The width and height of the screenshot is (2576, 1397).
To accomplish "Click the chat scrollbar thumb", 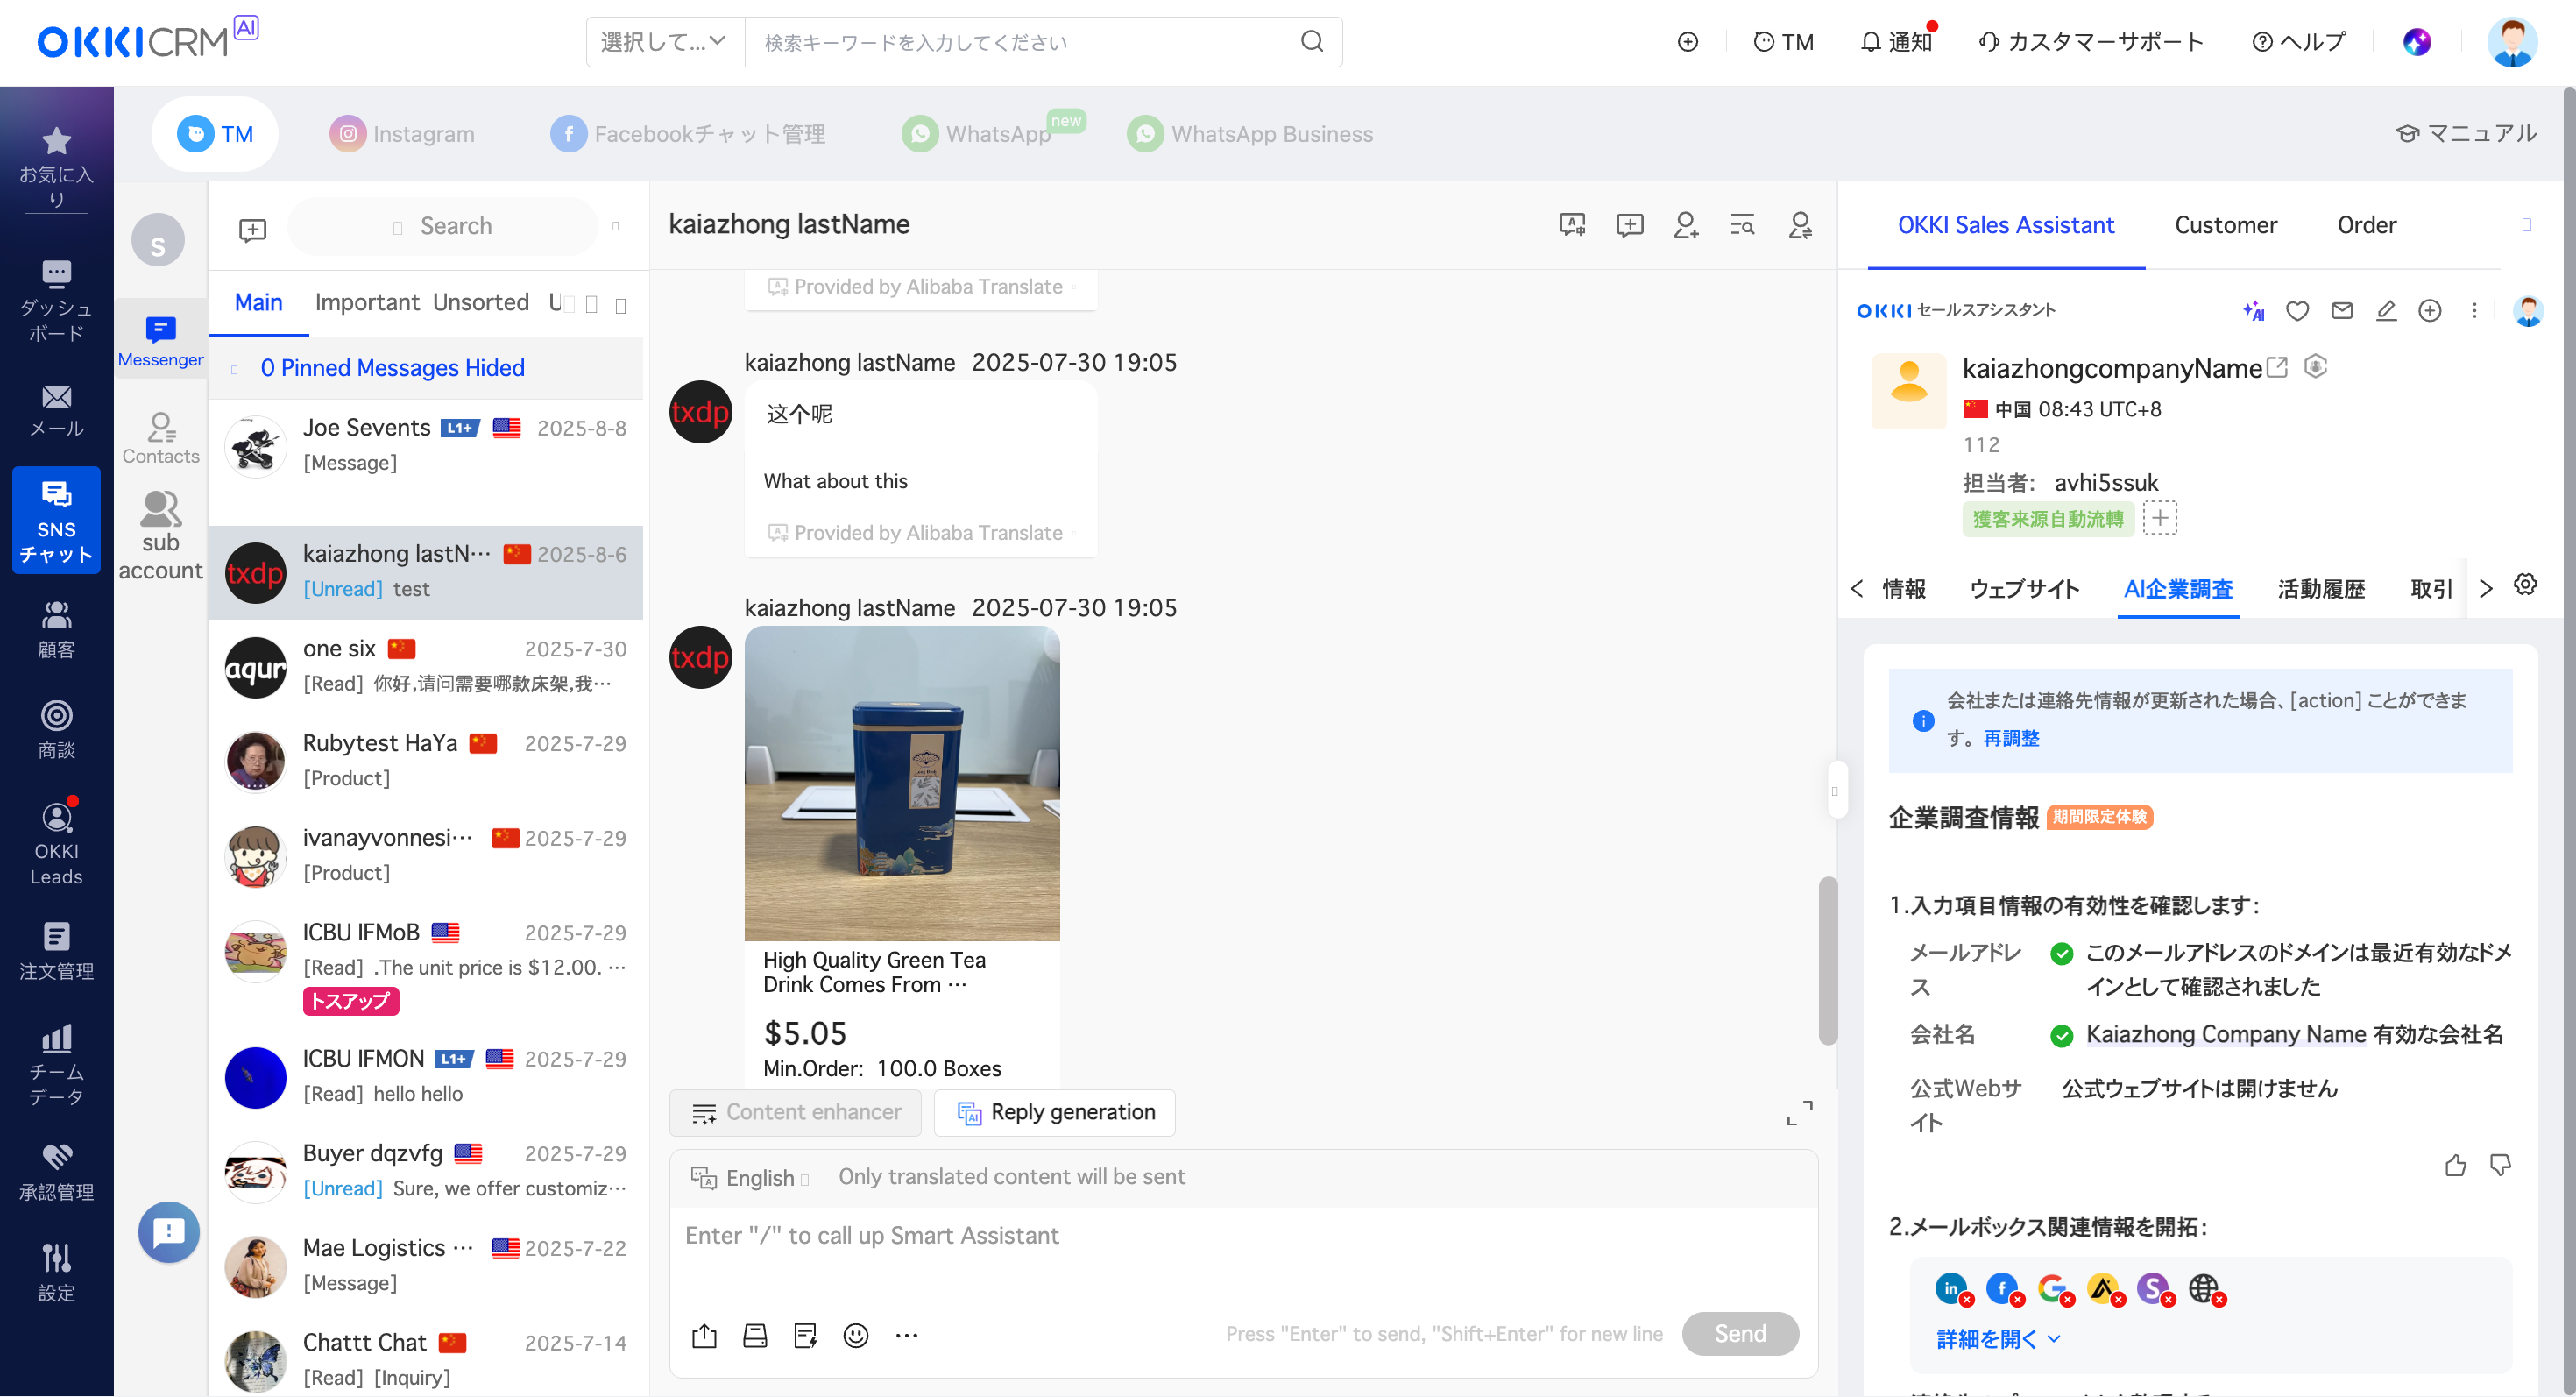I will [x=1827, y=960].
